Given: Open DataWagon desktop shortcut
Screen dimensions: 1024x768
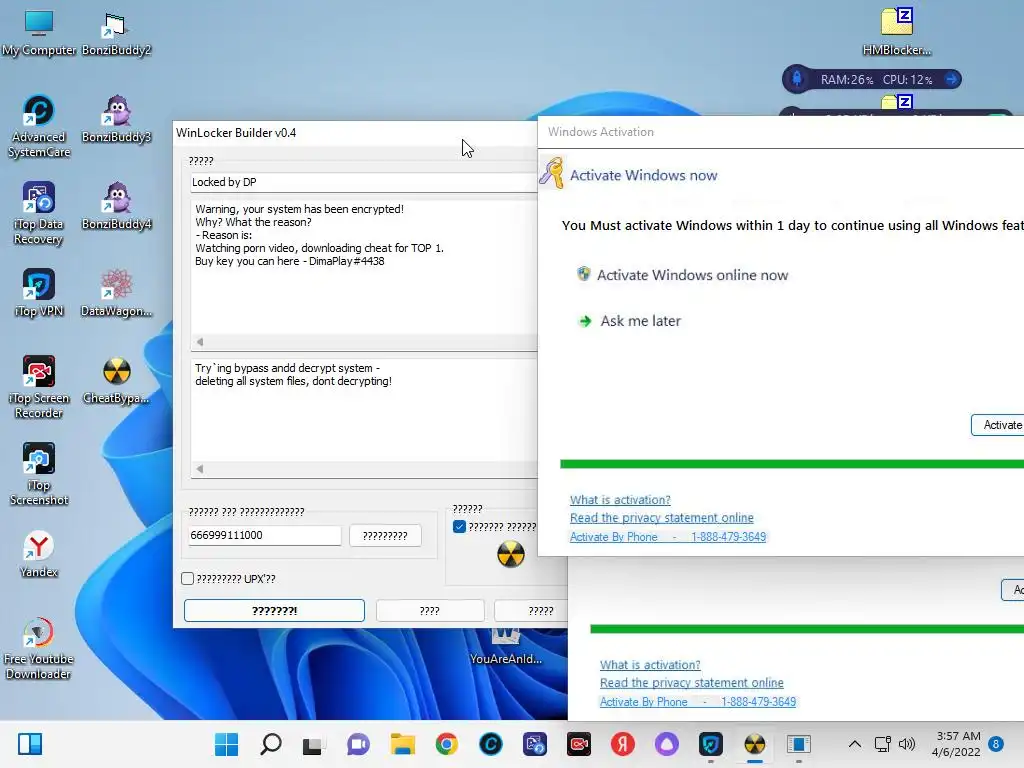Looking at the screenshot, I should click(x=116, y=293).
